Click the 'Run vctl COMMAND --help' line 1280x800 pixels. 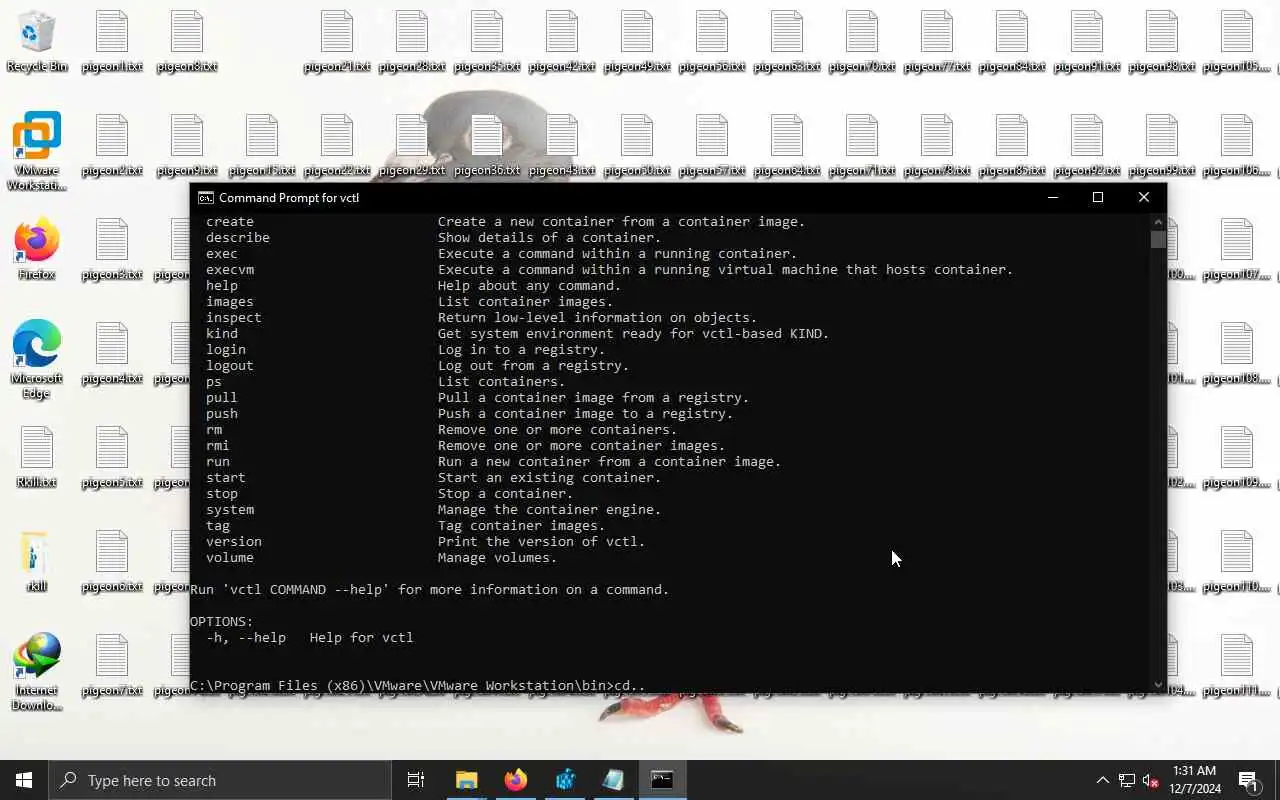click(429, 590)
